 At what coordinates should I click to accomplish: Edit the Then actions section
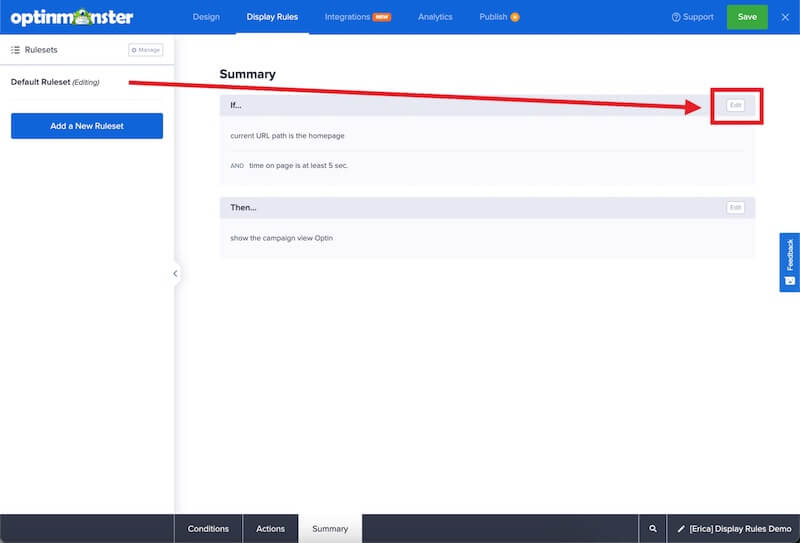coord(736,207)
